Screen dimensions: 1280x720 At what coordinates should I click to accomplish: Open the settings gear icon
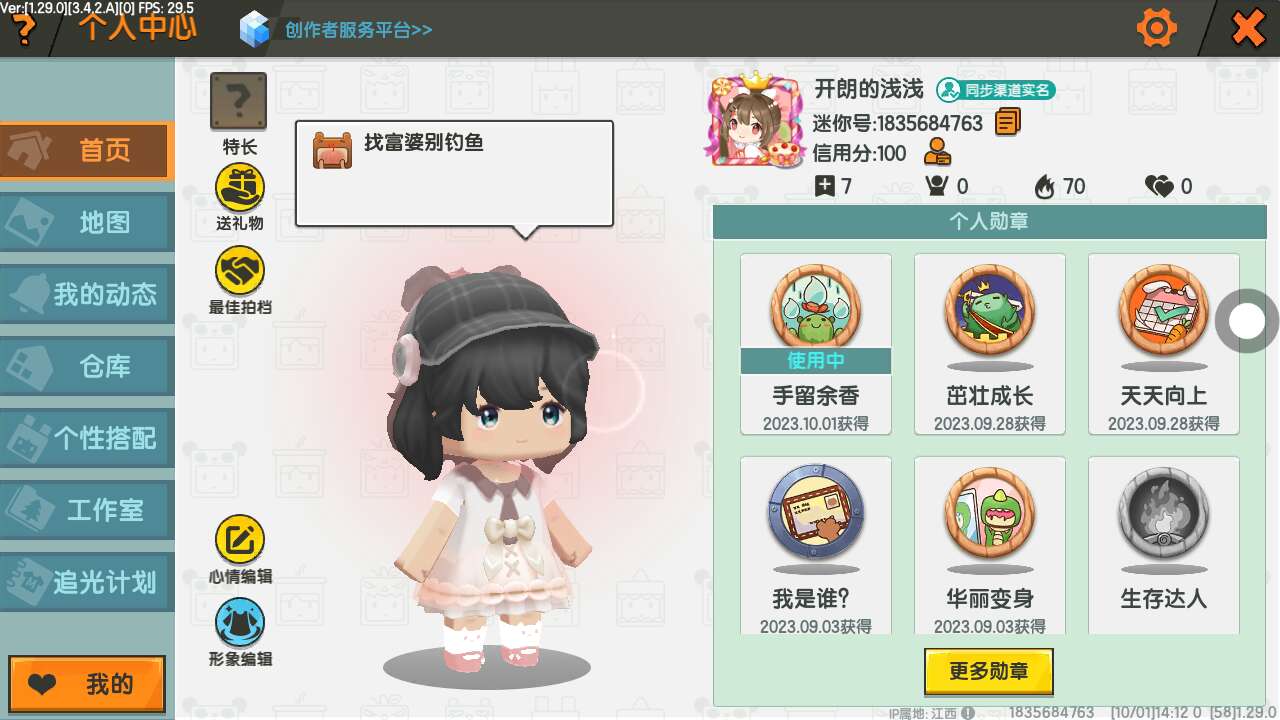(x=1157, y=28)
